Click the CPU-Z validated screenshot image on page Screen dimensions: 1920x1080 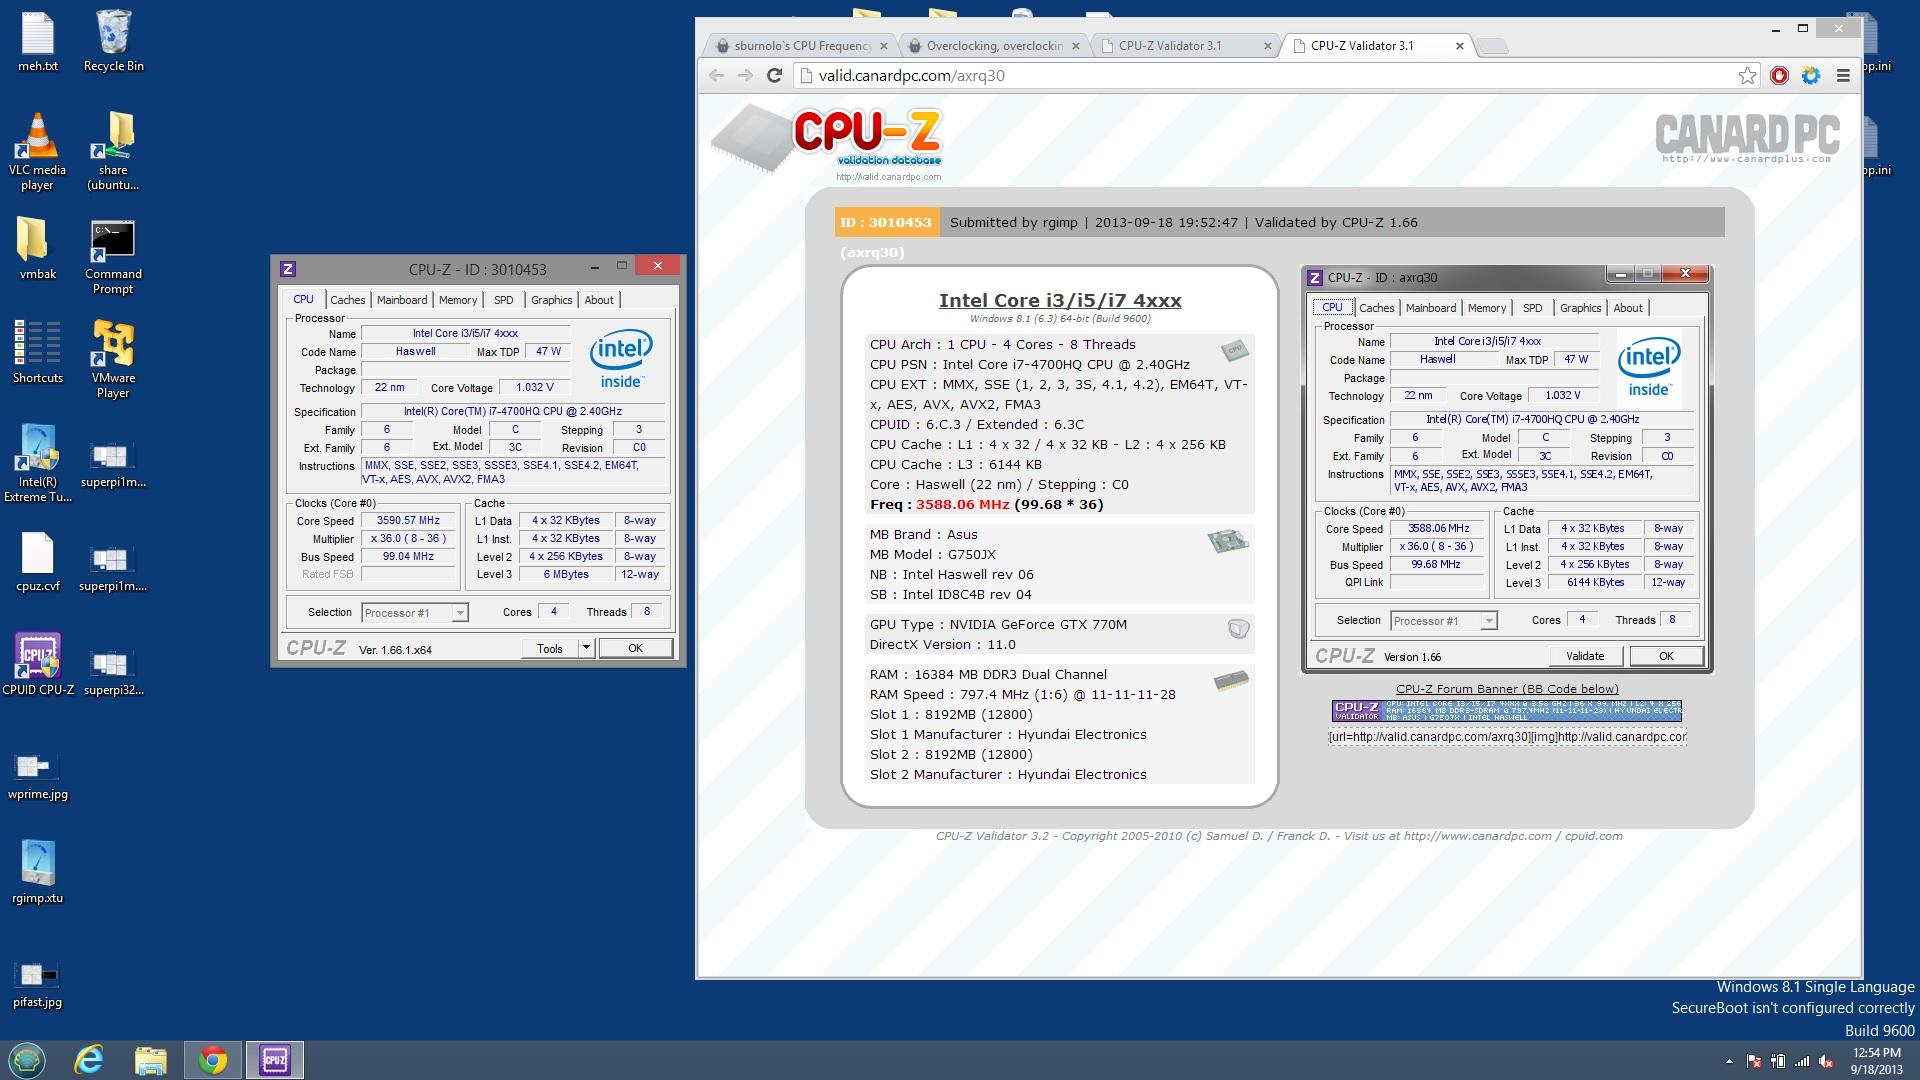tap(1507, 468)
